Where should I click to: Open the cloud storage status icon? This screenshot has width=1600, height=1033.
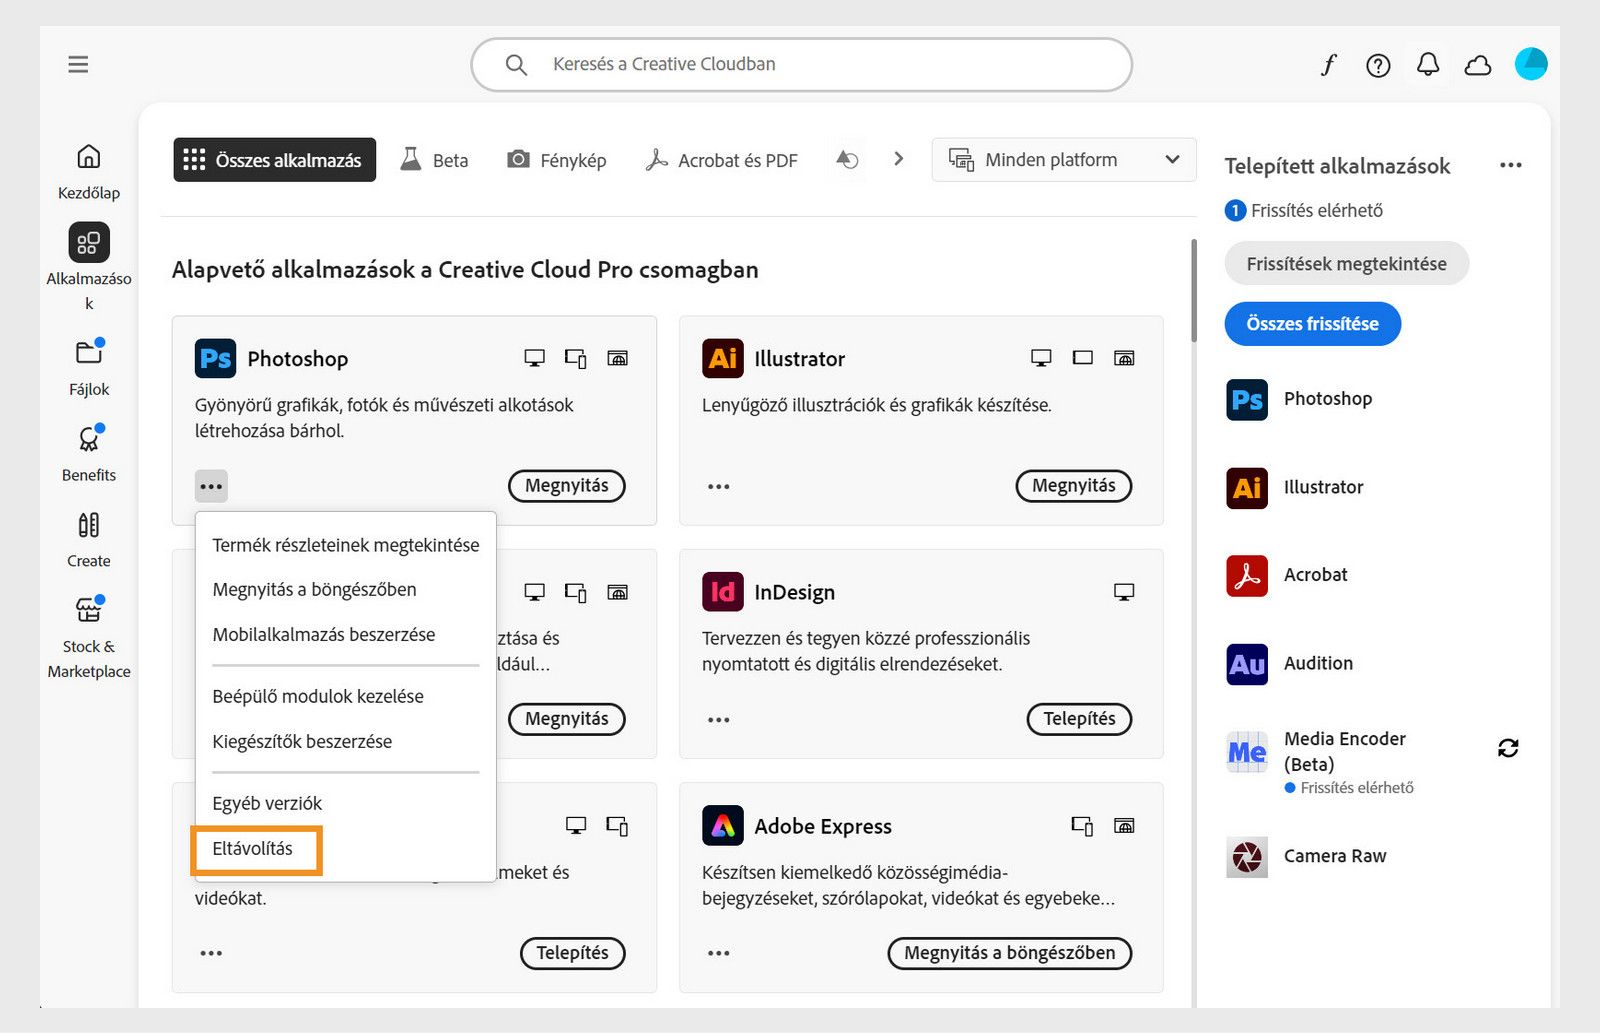[1477, 64]
